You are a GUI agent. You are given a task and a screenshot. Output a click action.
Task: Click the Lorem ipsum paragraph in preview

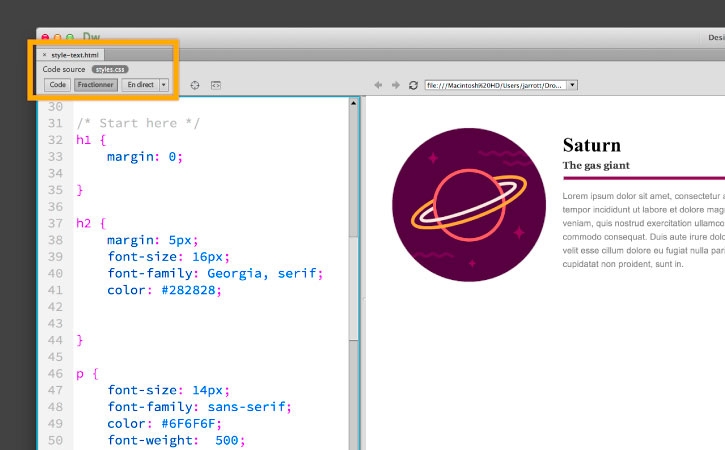coord(644,230)
